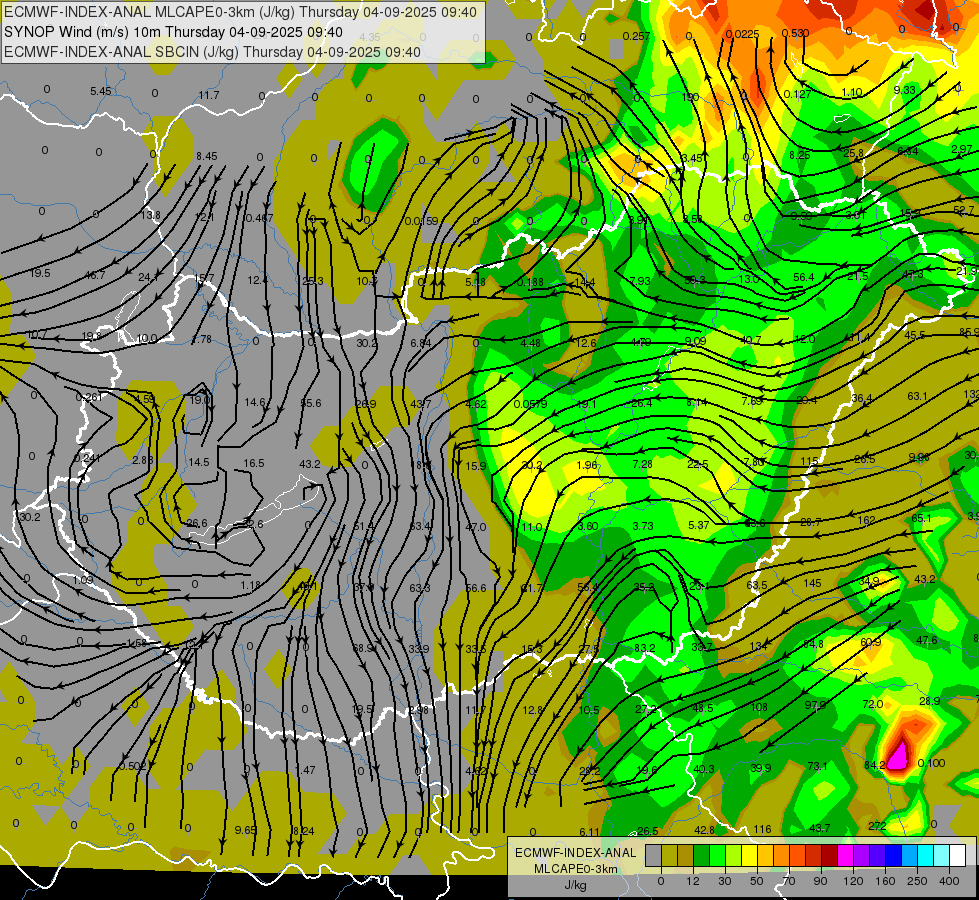Click the map value 0.261
The width and height of the screenshot is (979, 900).
click(89, 397)
